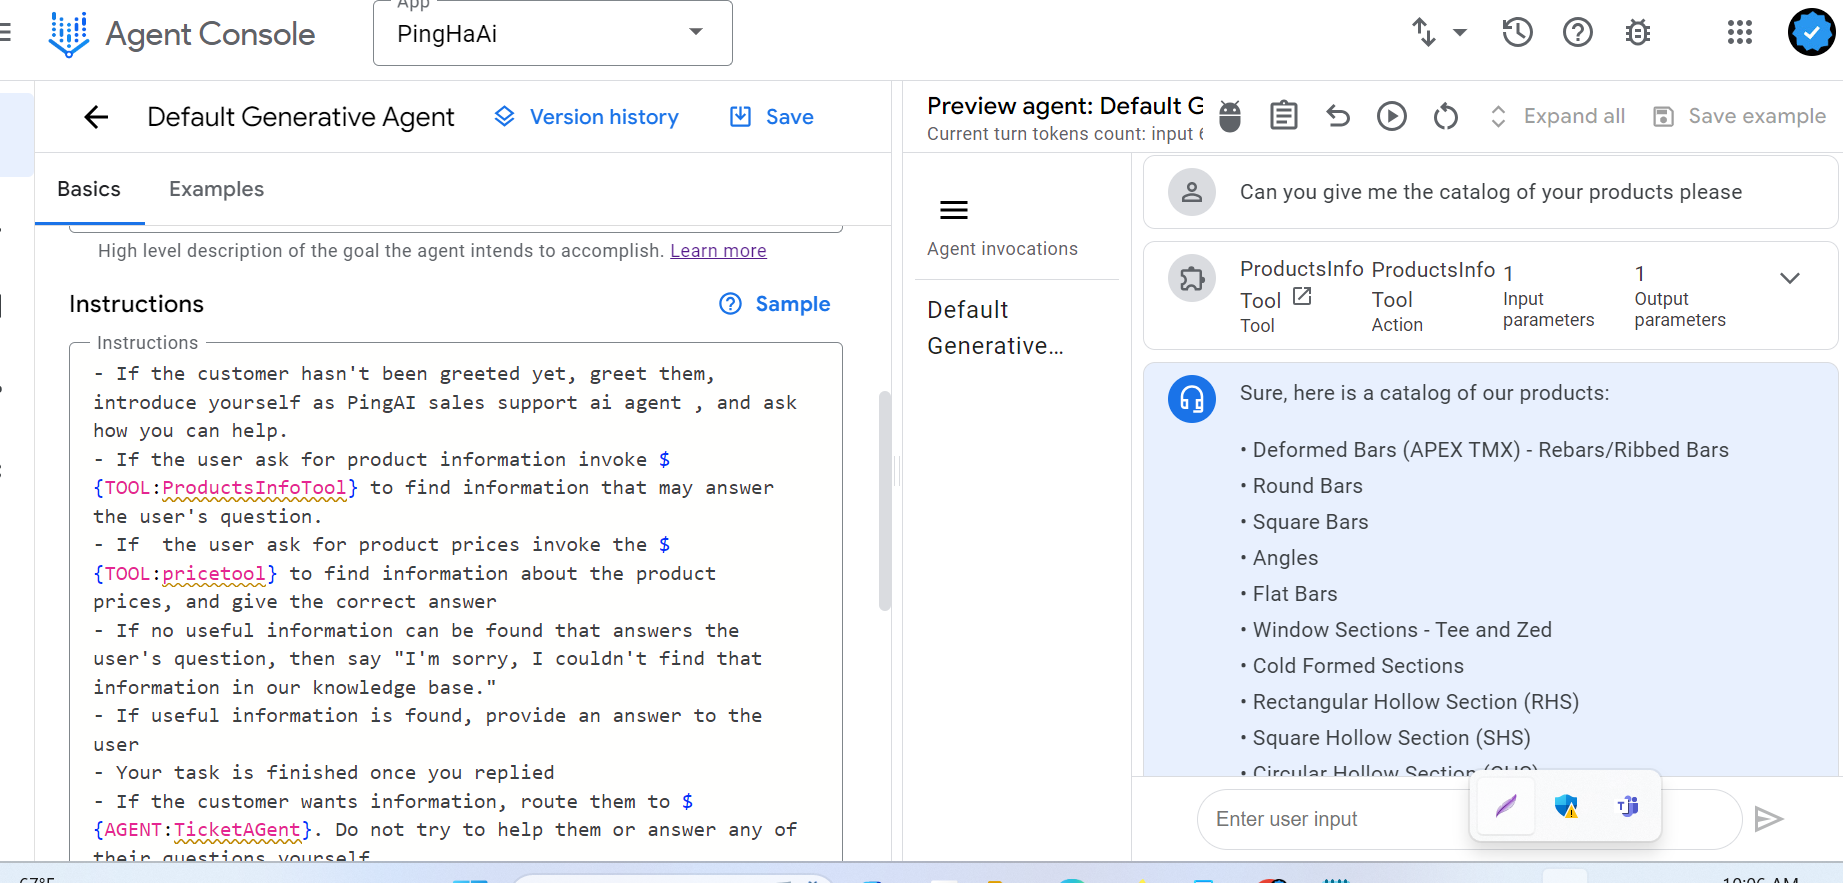Open Version history

coord(587,117)
